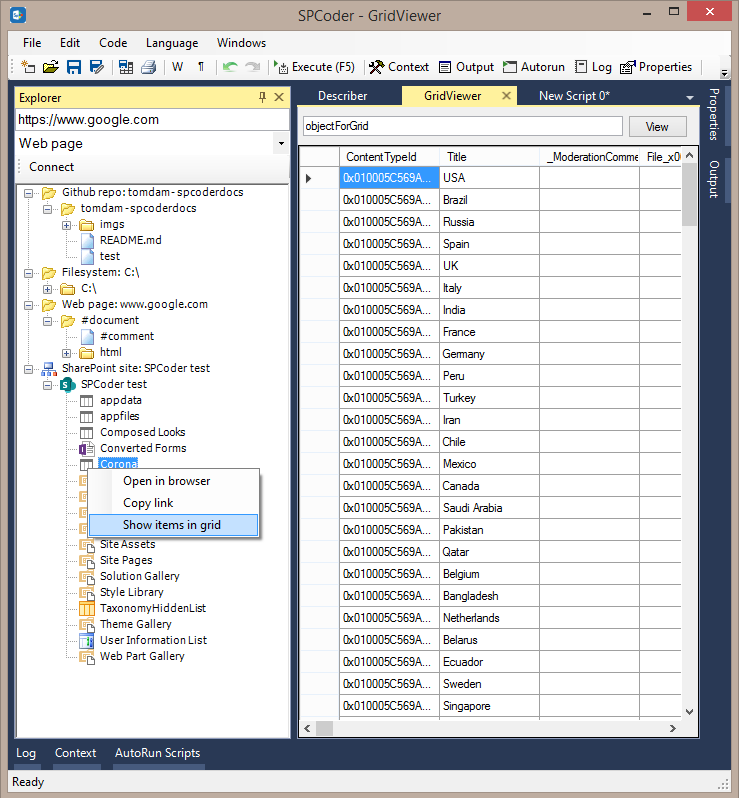Open the Autorun toolbar button
The image size is (739, 803).
534,67
